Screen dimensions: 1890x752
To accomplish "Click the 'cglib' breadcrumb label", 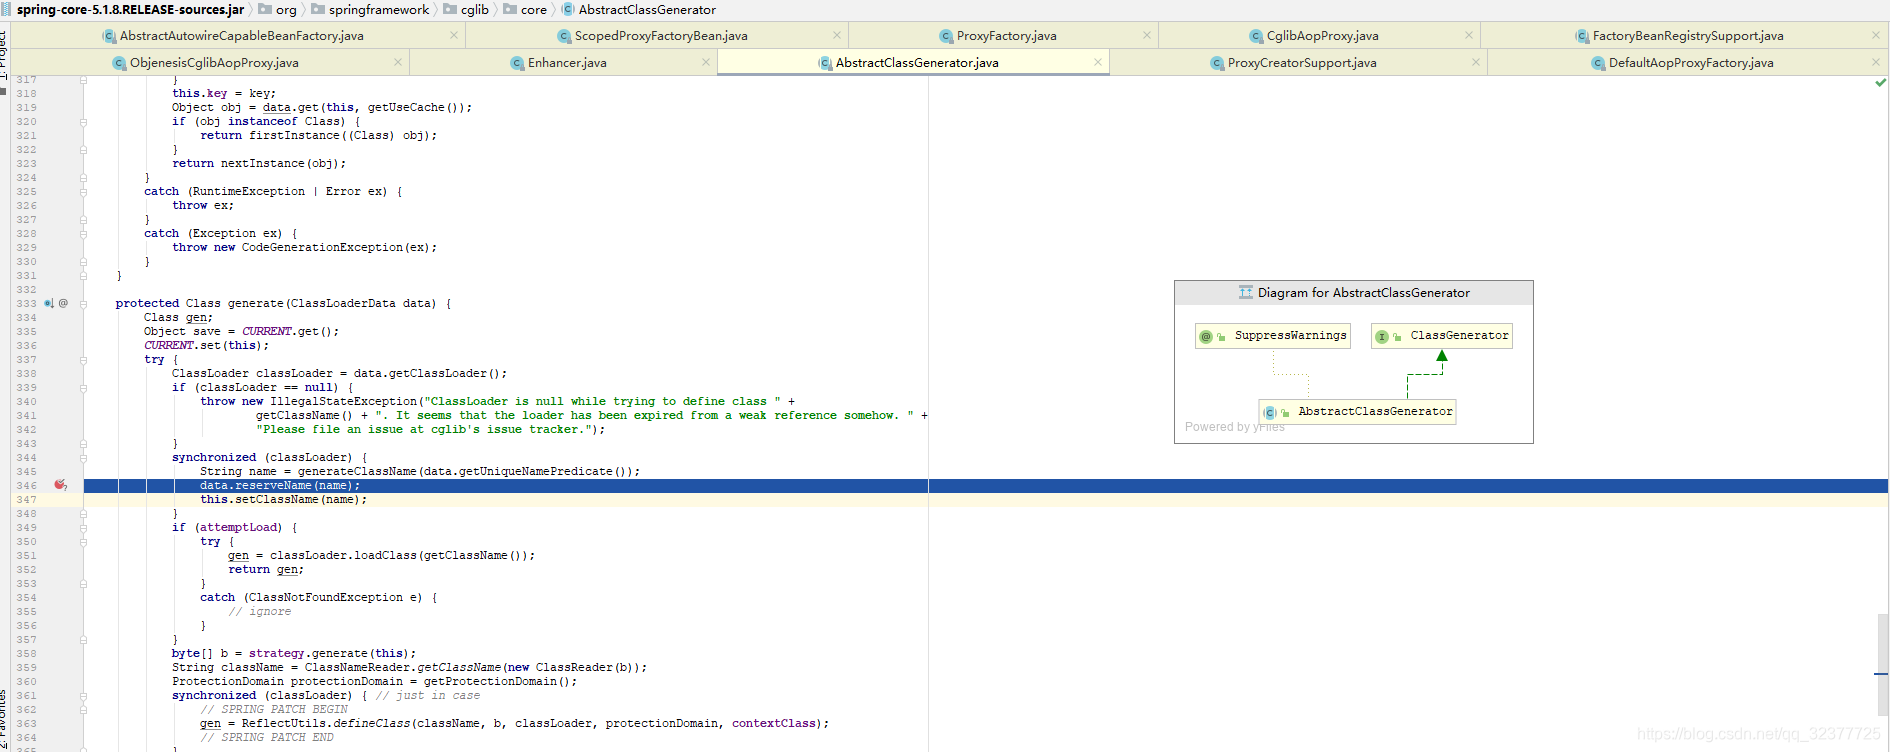I will [475, 9].
